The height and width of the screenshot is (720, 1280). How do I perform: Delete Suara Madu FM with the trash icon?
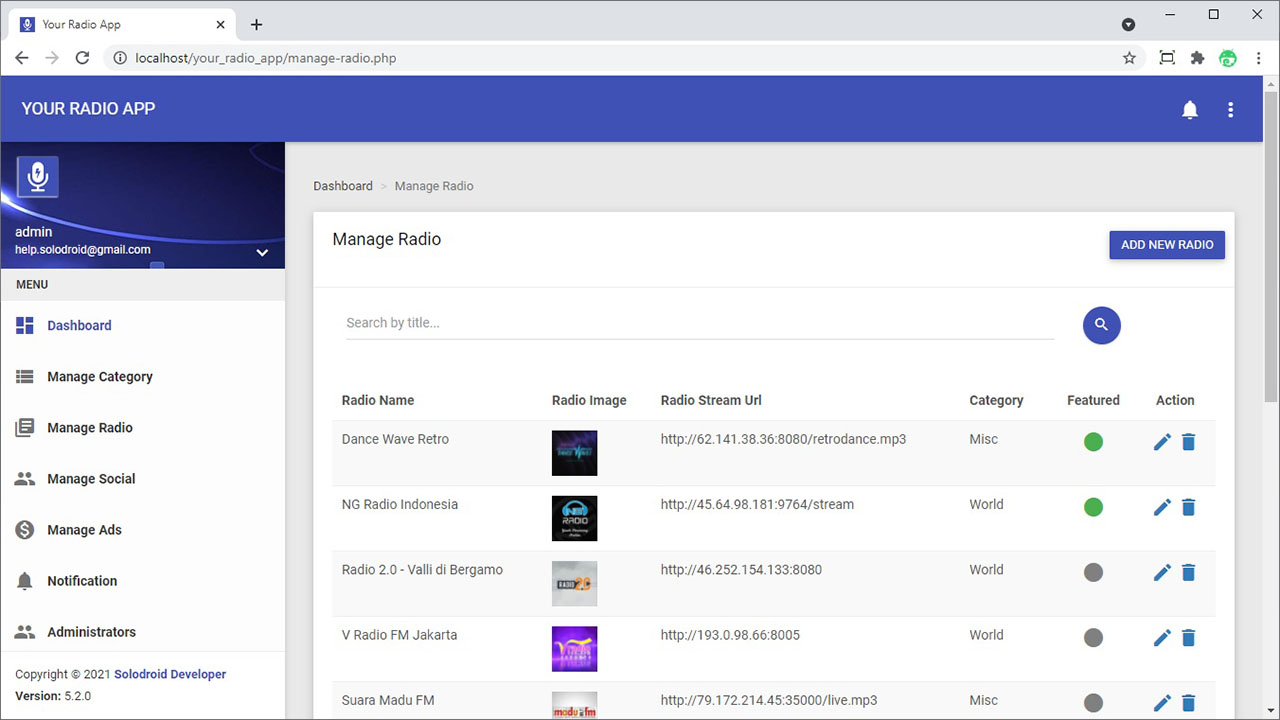tap(1188, 703)
